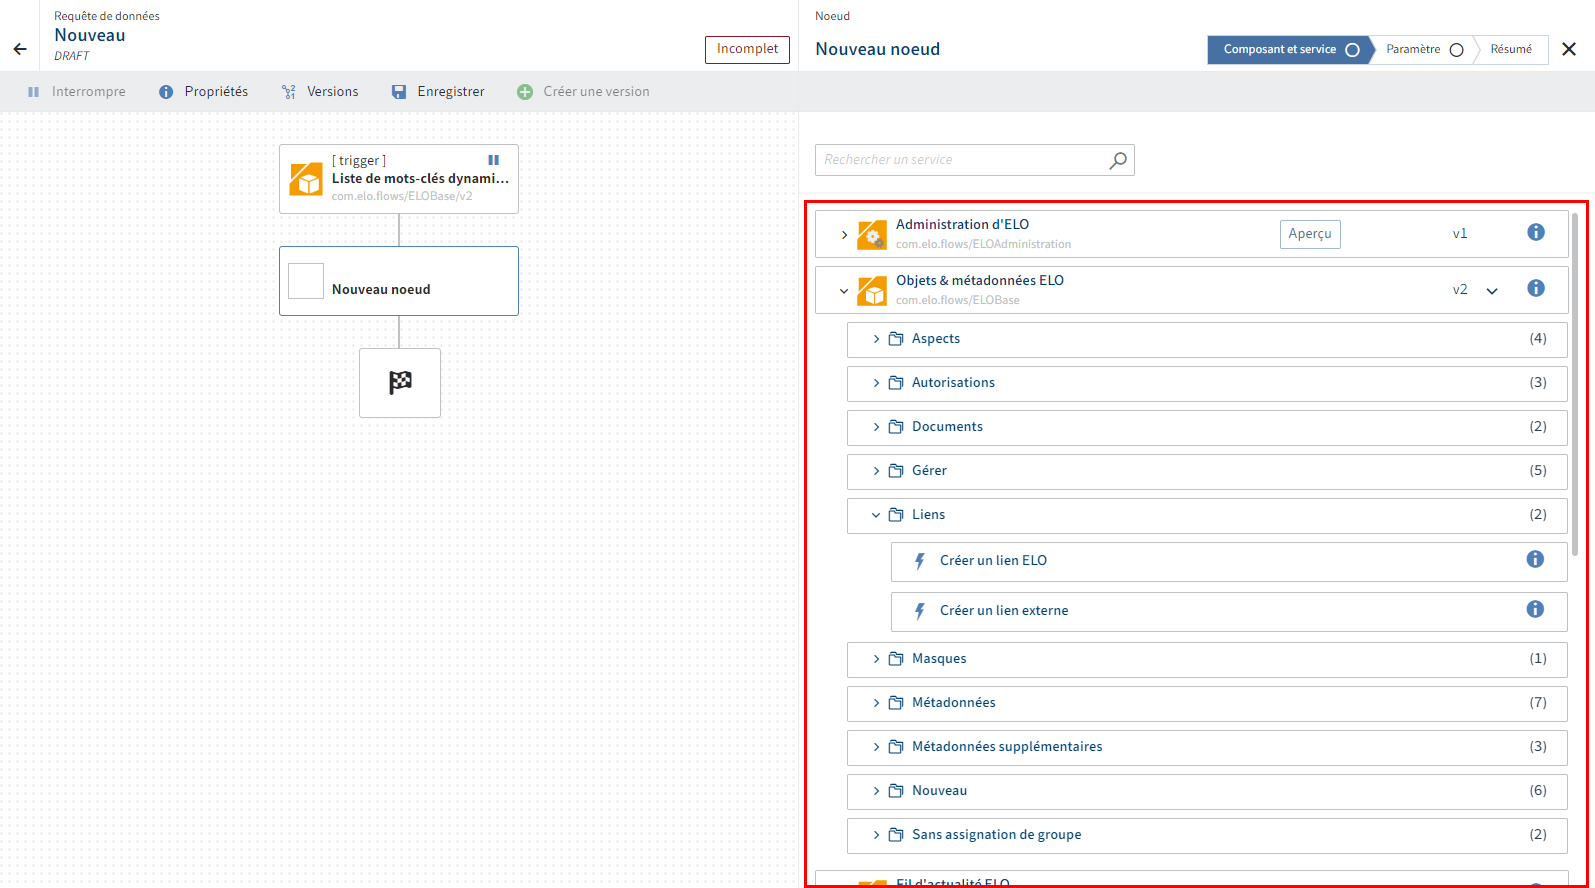Screen dimensions: 1595x888
Task: Click com.elo.flows/ELOAdministration text
Action: pos(983,244)
